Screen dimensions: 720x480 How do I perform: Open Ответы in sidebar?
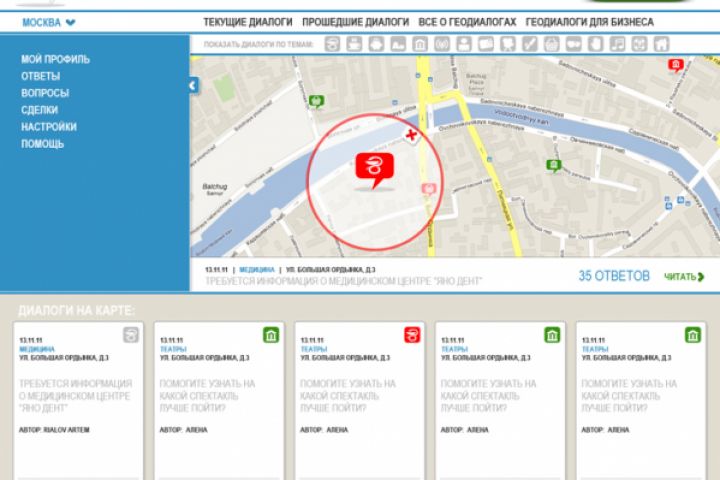click(40, 76)
